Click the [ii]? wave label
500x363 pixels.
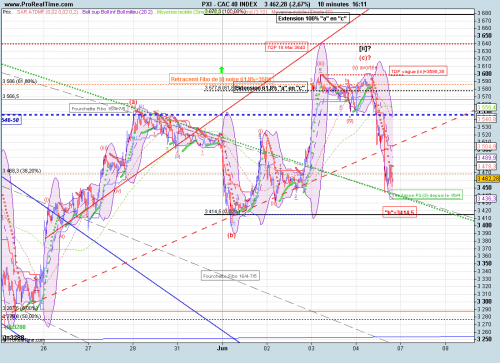click(x=365, y=49)
